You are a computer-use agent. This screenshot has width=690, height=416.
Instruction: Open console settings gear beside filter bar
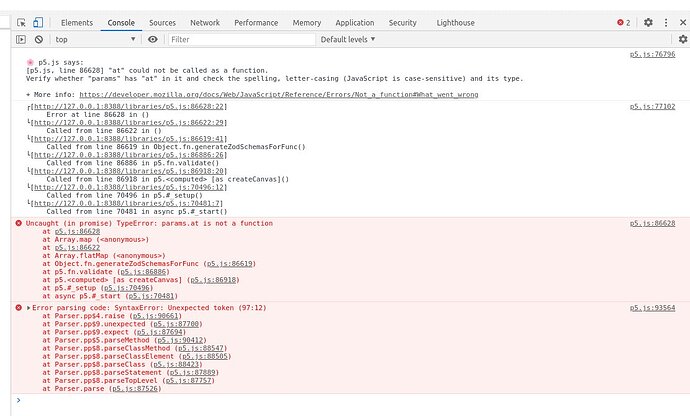[x=683, y=39]
